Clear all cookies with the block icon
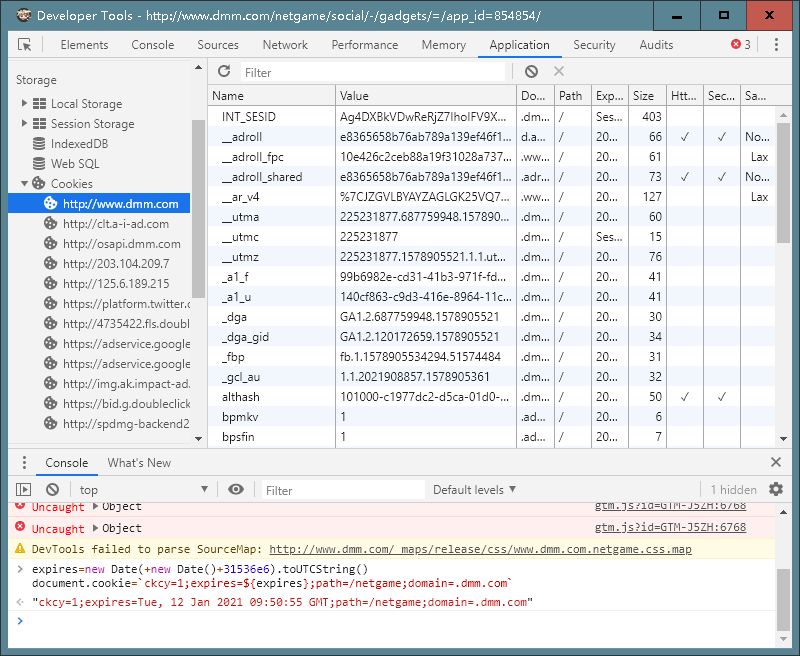Viewport: 800px width, 656px height. click(x=531, y=71)
